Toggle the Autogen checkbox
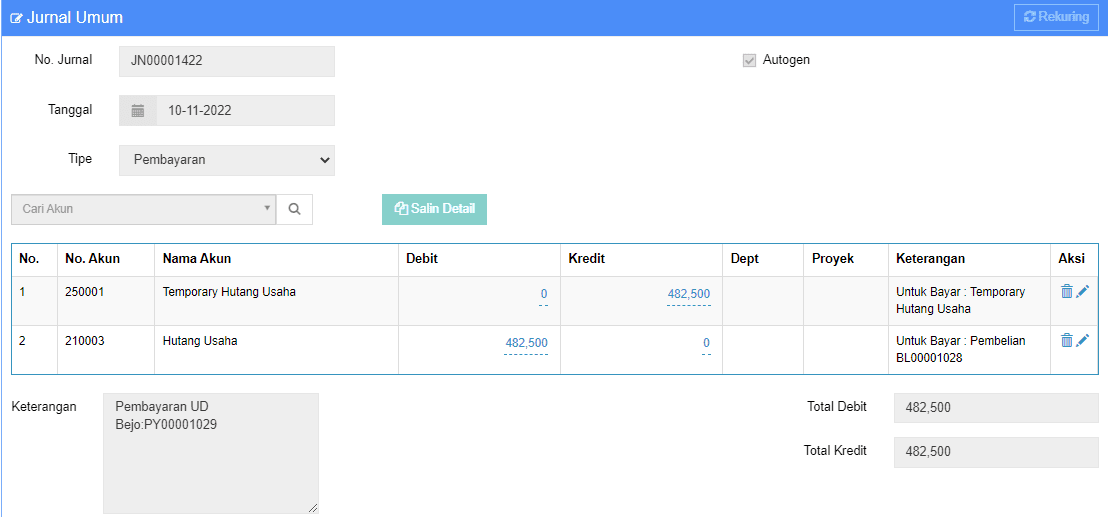 tap(750, 60)
